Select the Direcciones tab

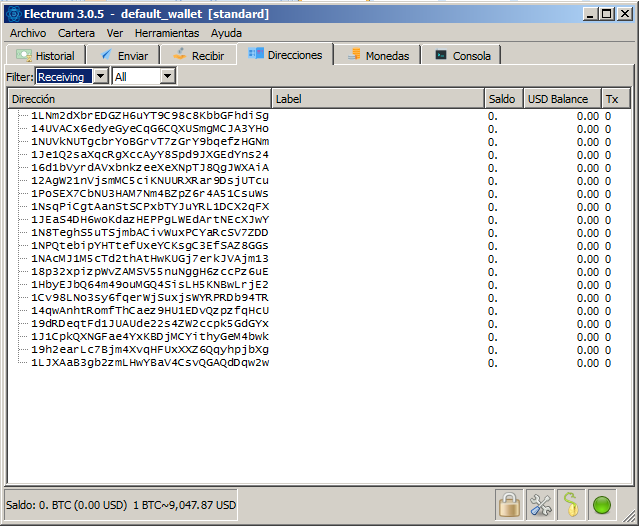click(x=285, y=55)
